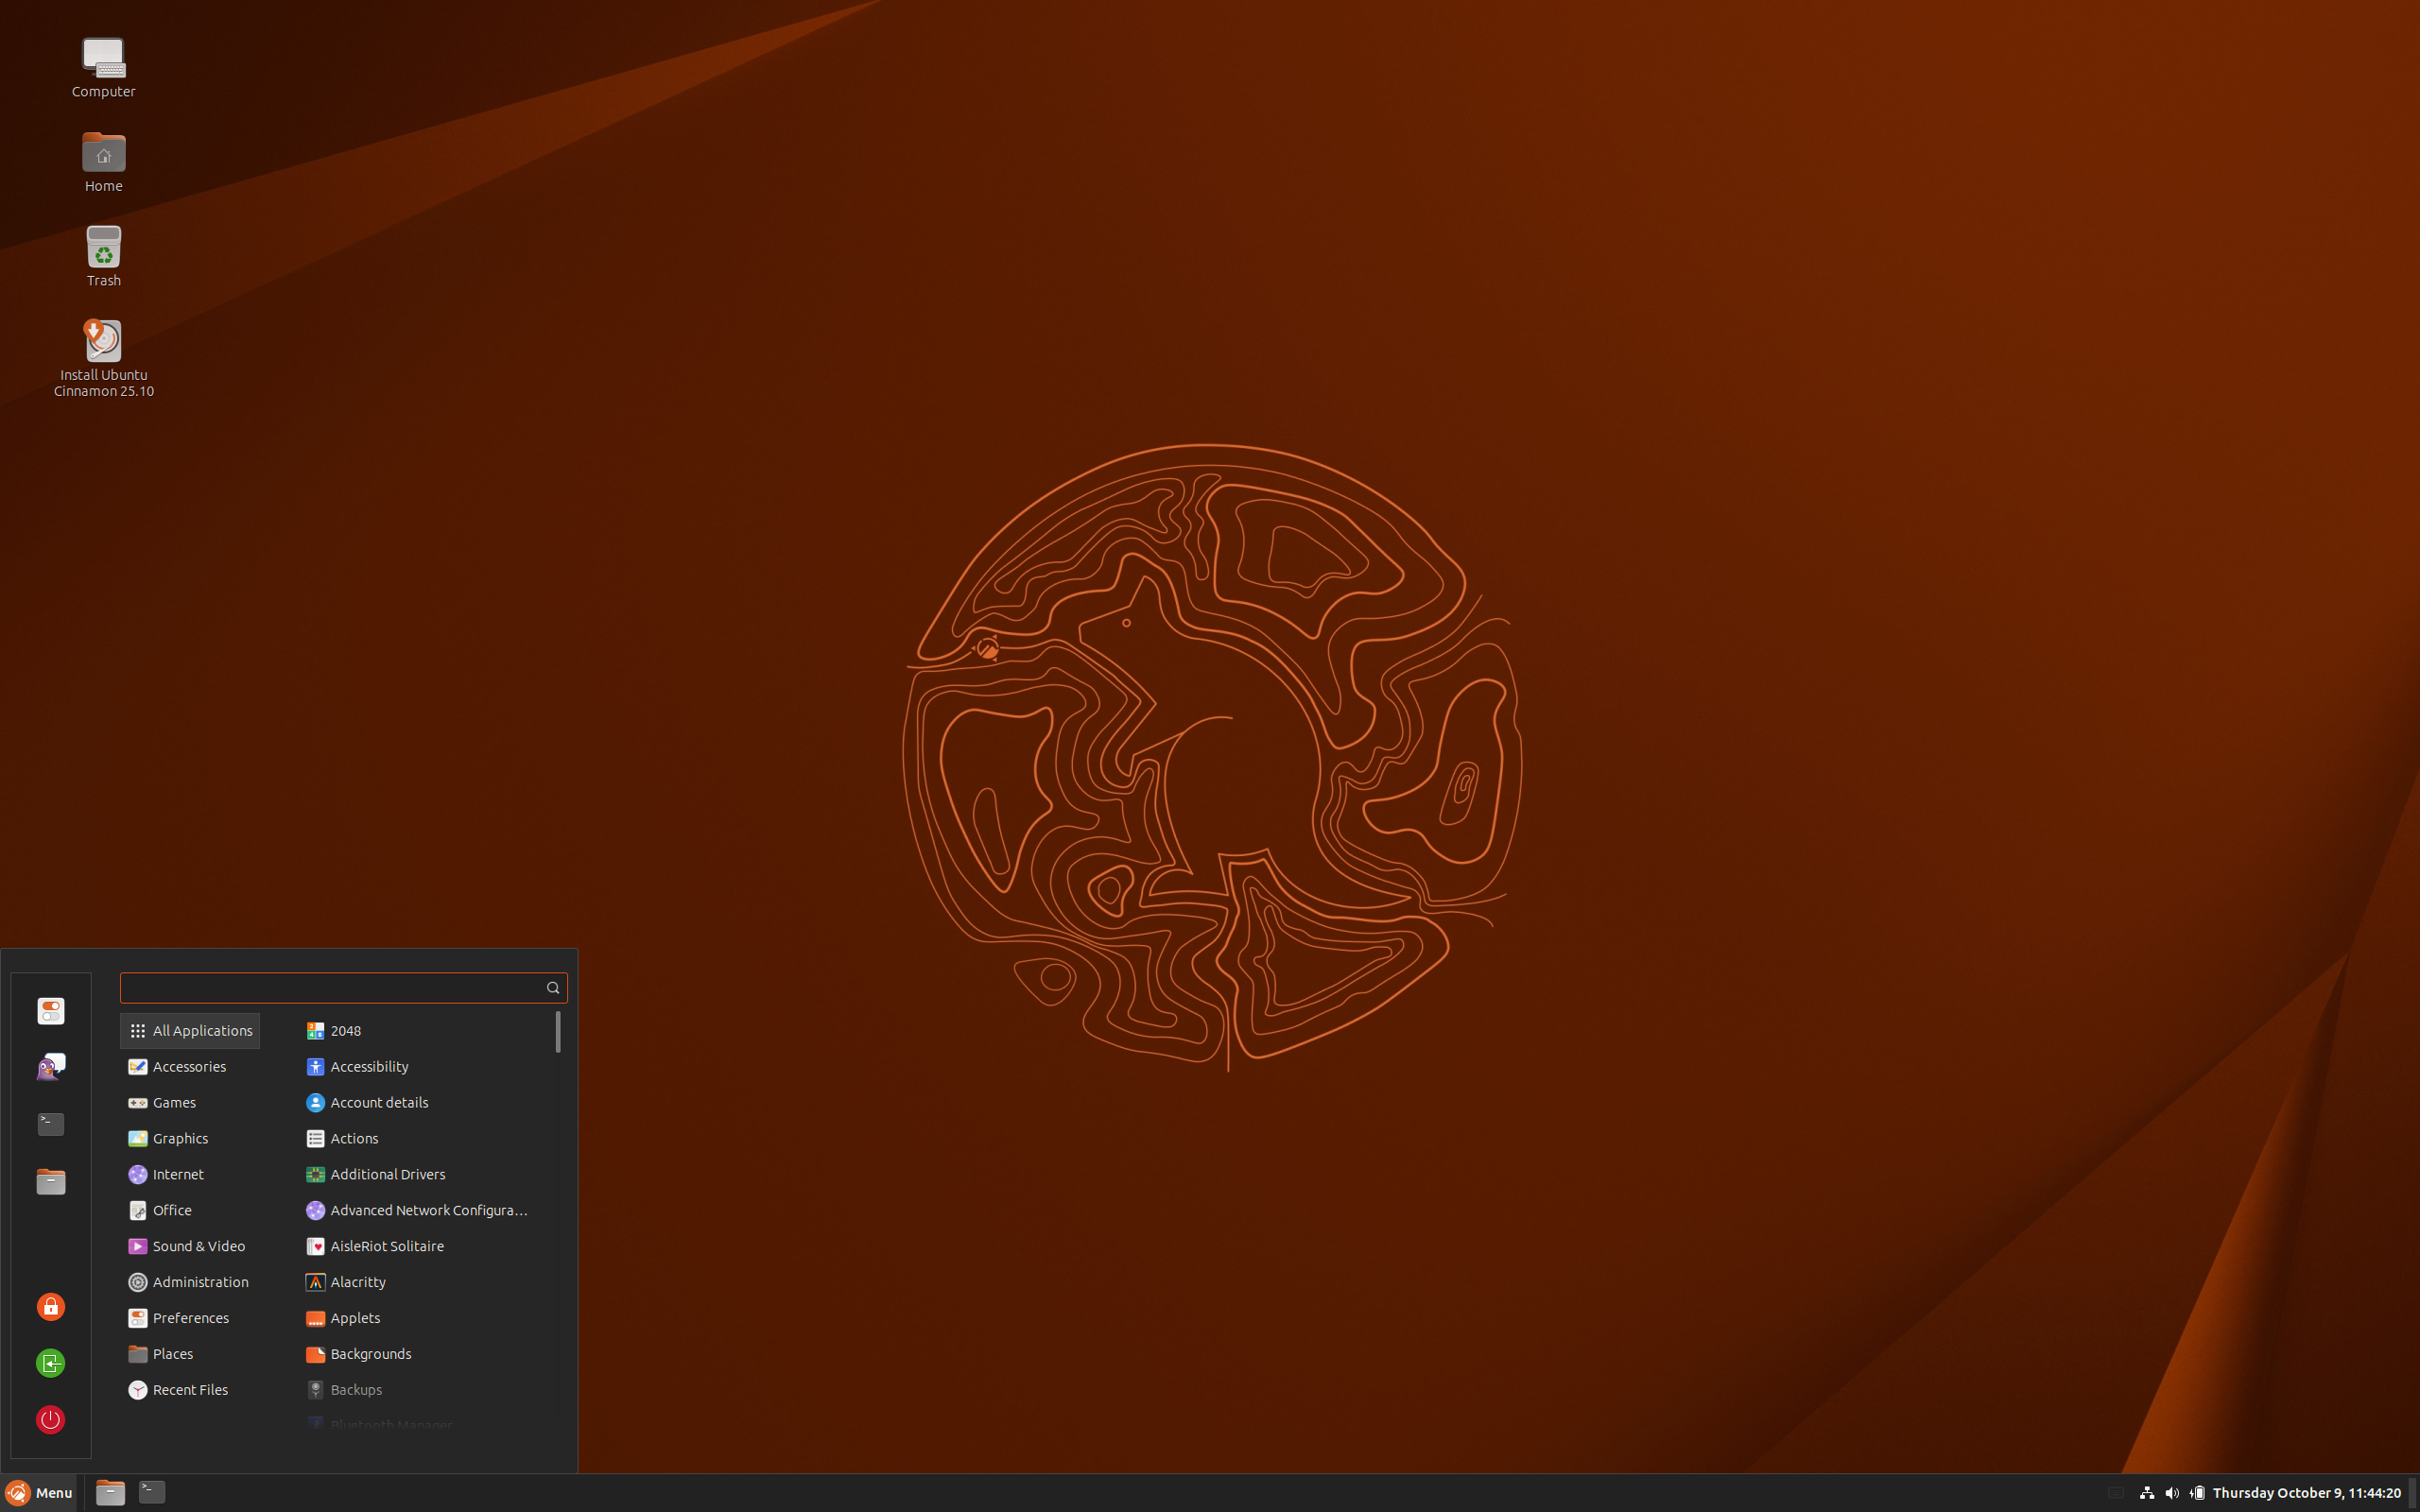The height and width of the screenshot is (1512, 2420).
Task: Launch Pidgin from menu favorites sidebar
Action: pos(51,1067)
